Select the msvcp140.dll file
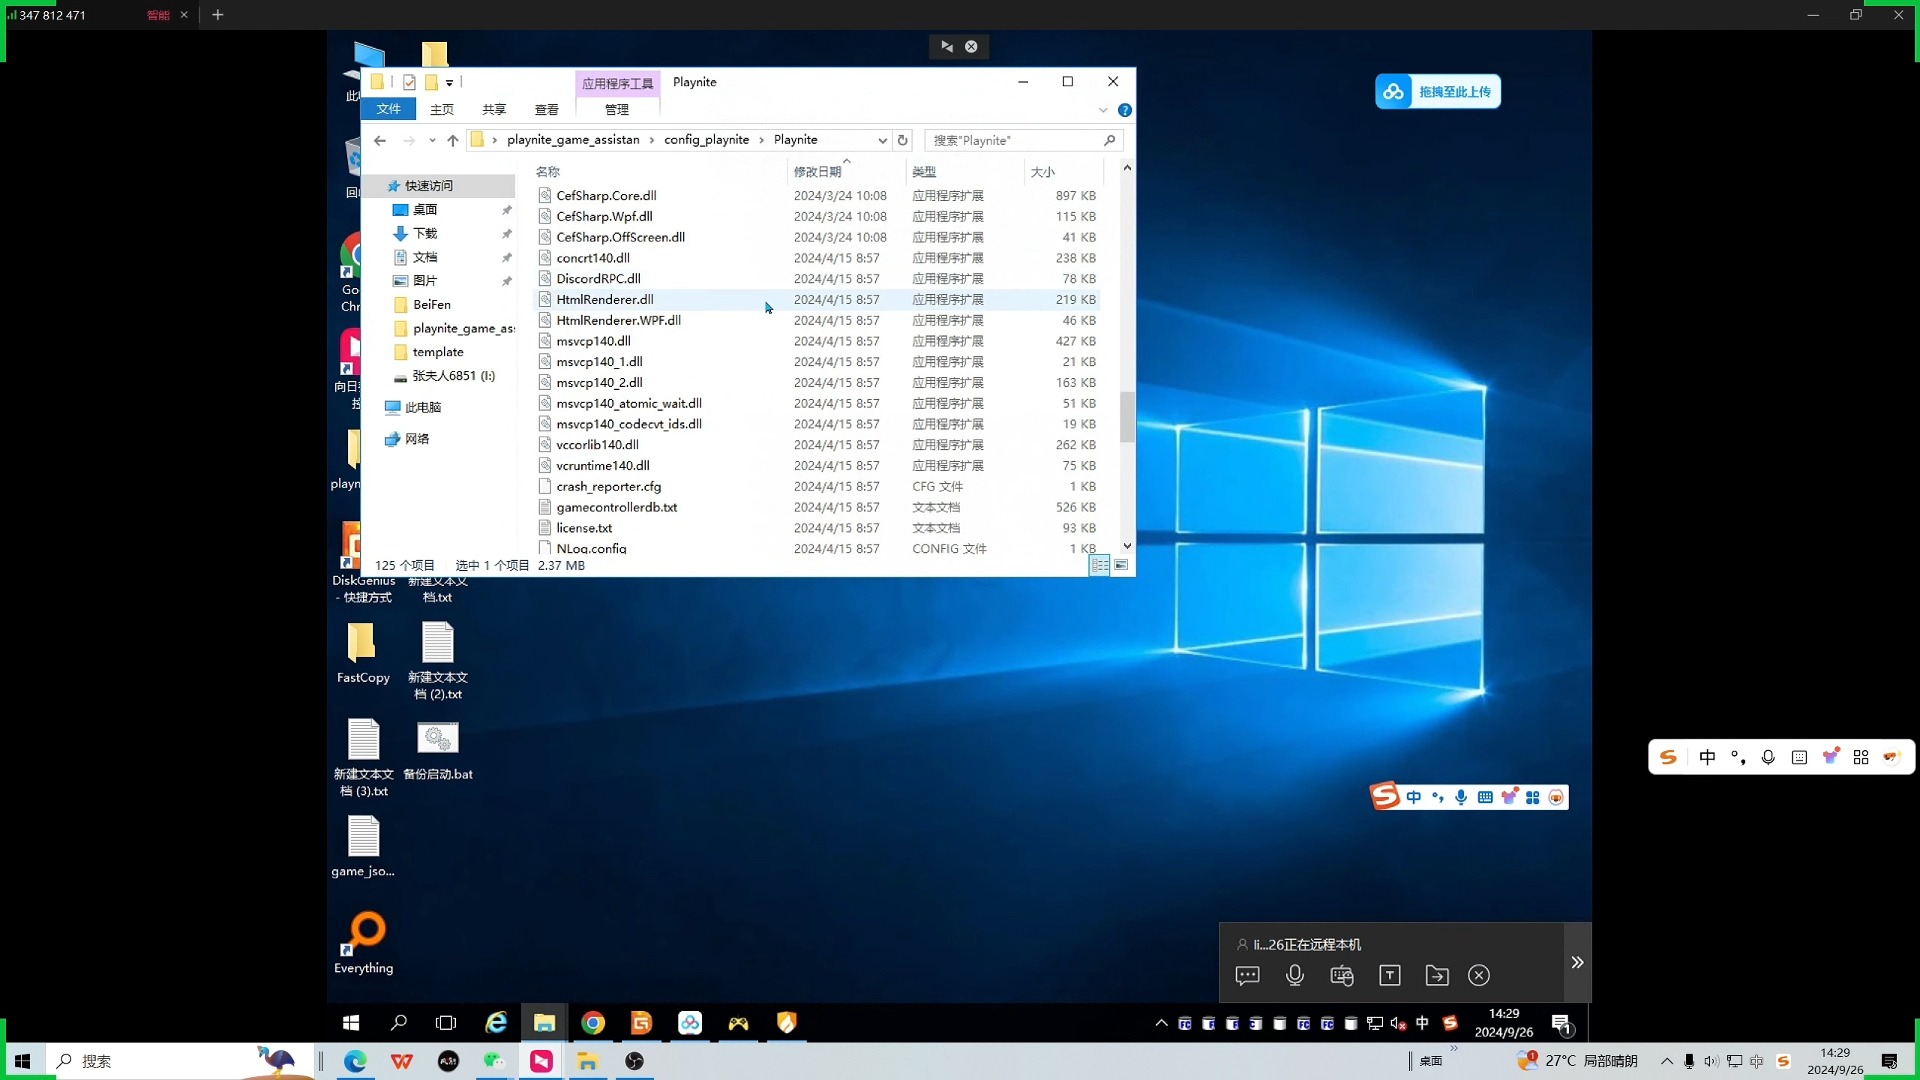 point(593,341)
